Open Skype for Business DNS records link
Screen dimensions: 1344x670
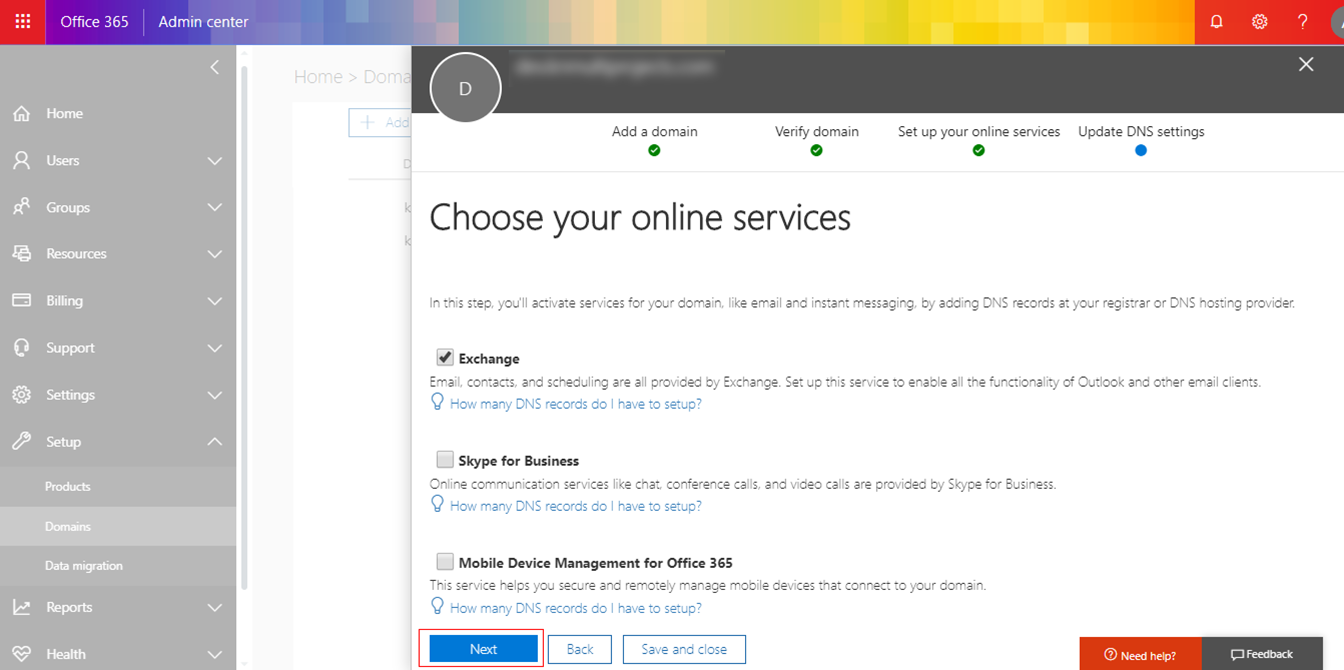[576, 506]
